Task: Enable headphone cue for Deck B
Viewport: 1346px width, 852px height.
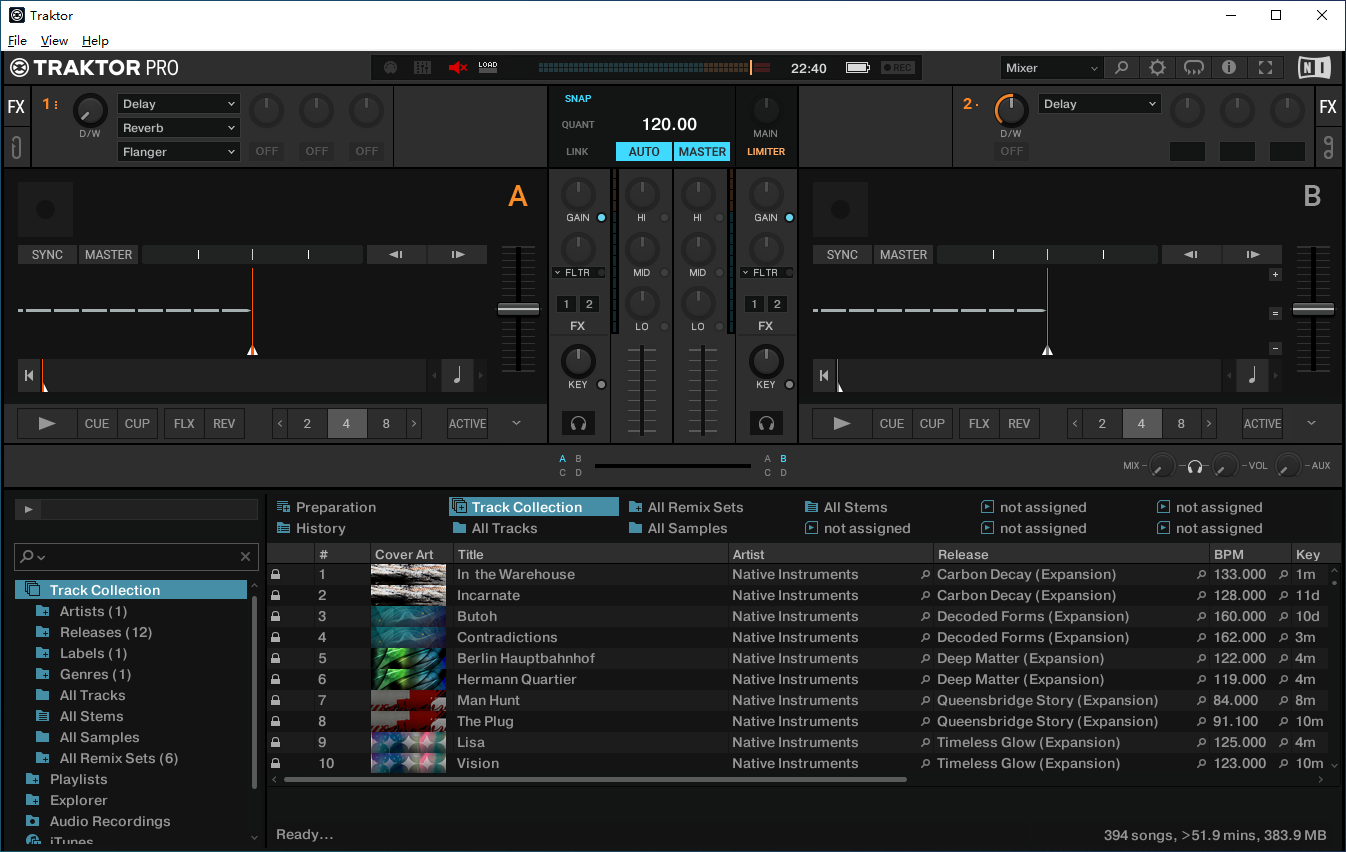Action: (x=766, y=424)
